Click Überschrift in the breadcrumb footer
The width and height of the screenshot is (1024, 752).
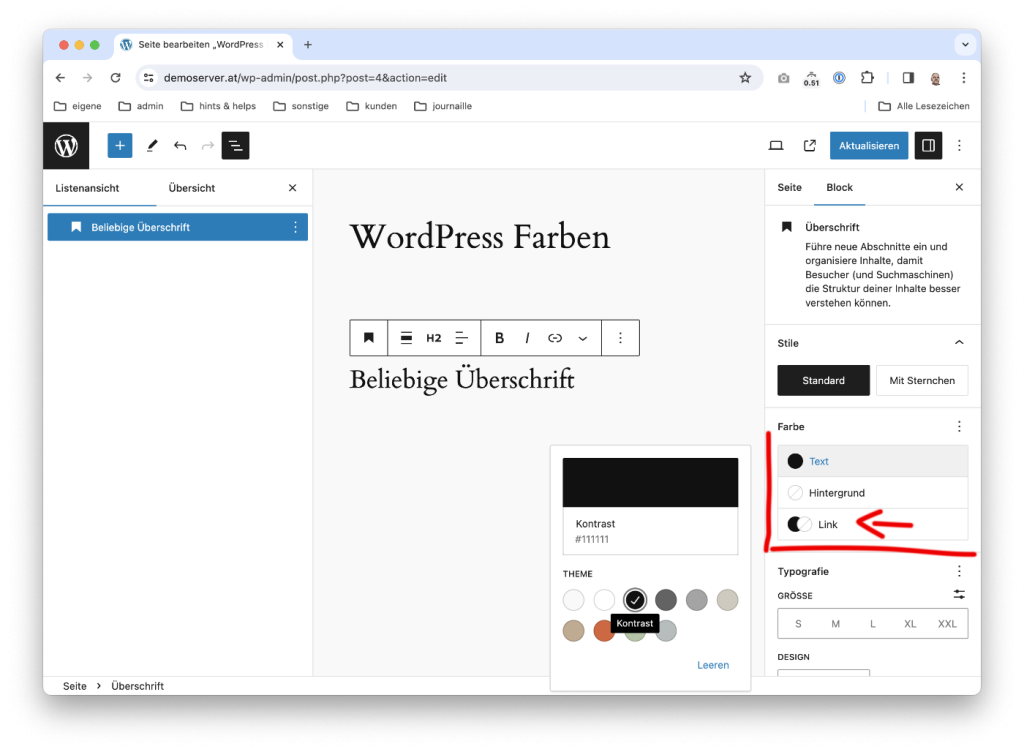(137, 686)
